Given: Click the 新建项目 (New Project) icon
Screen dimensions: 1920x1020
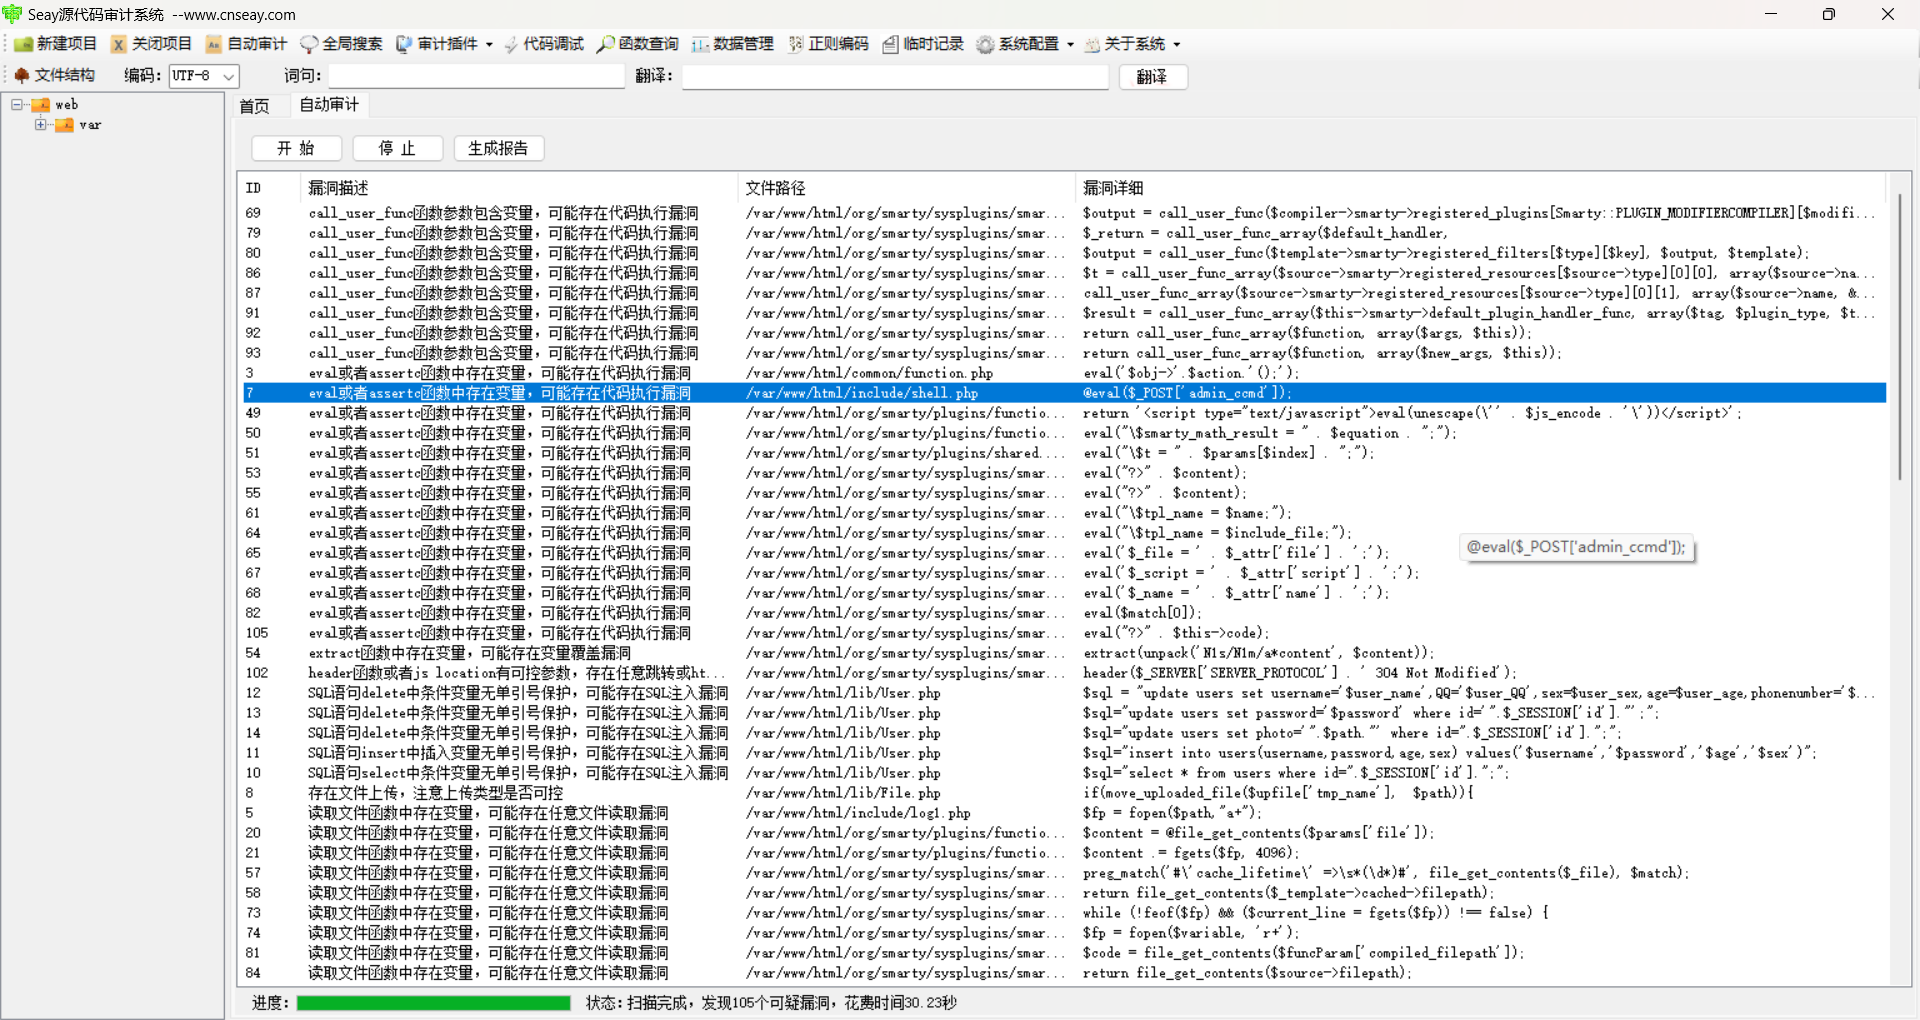Looking at the screenshot, I should (24, 44).
